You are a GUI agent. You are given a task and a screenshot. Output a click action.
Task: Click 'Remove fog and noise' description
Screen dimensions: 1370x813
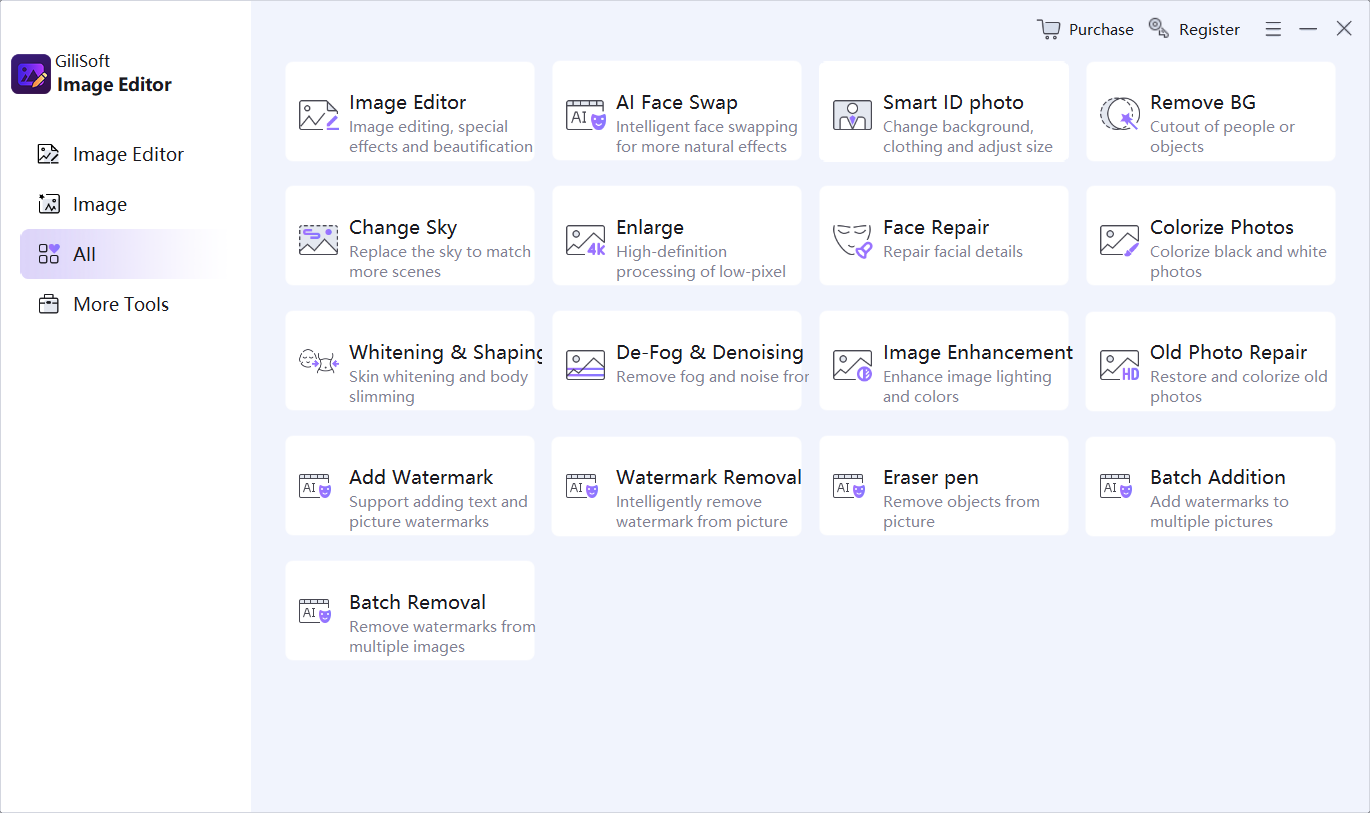(712, 377)
